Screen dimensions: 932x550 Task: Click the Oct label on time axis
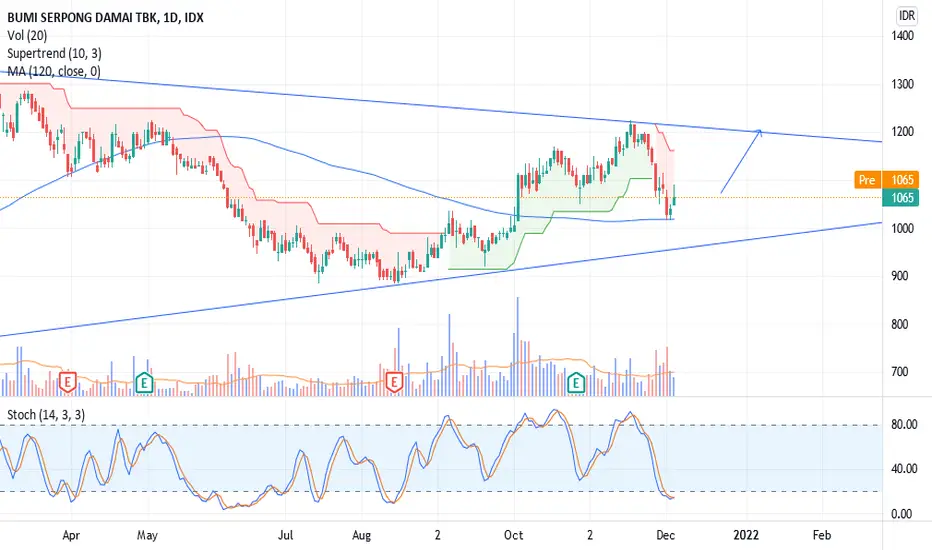click(x=514, y=535)
